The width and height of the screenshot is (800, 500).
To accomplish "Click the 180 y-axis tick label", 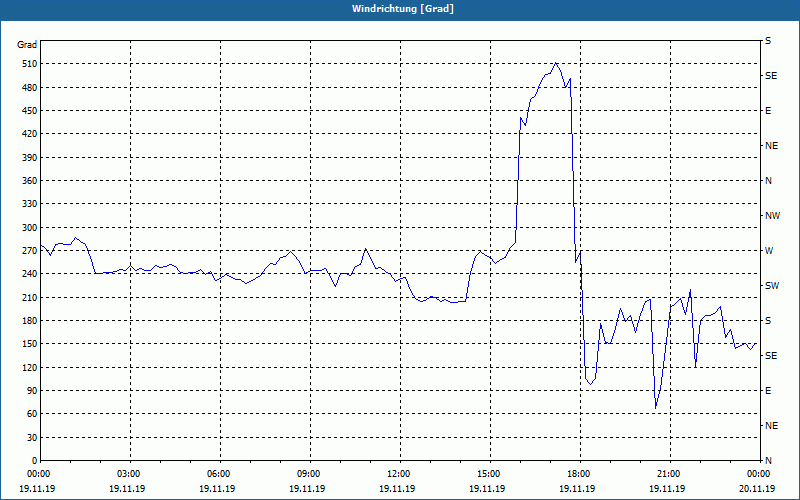I will tap(29, 321).
